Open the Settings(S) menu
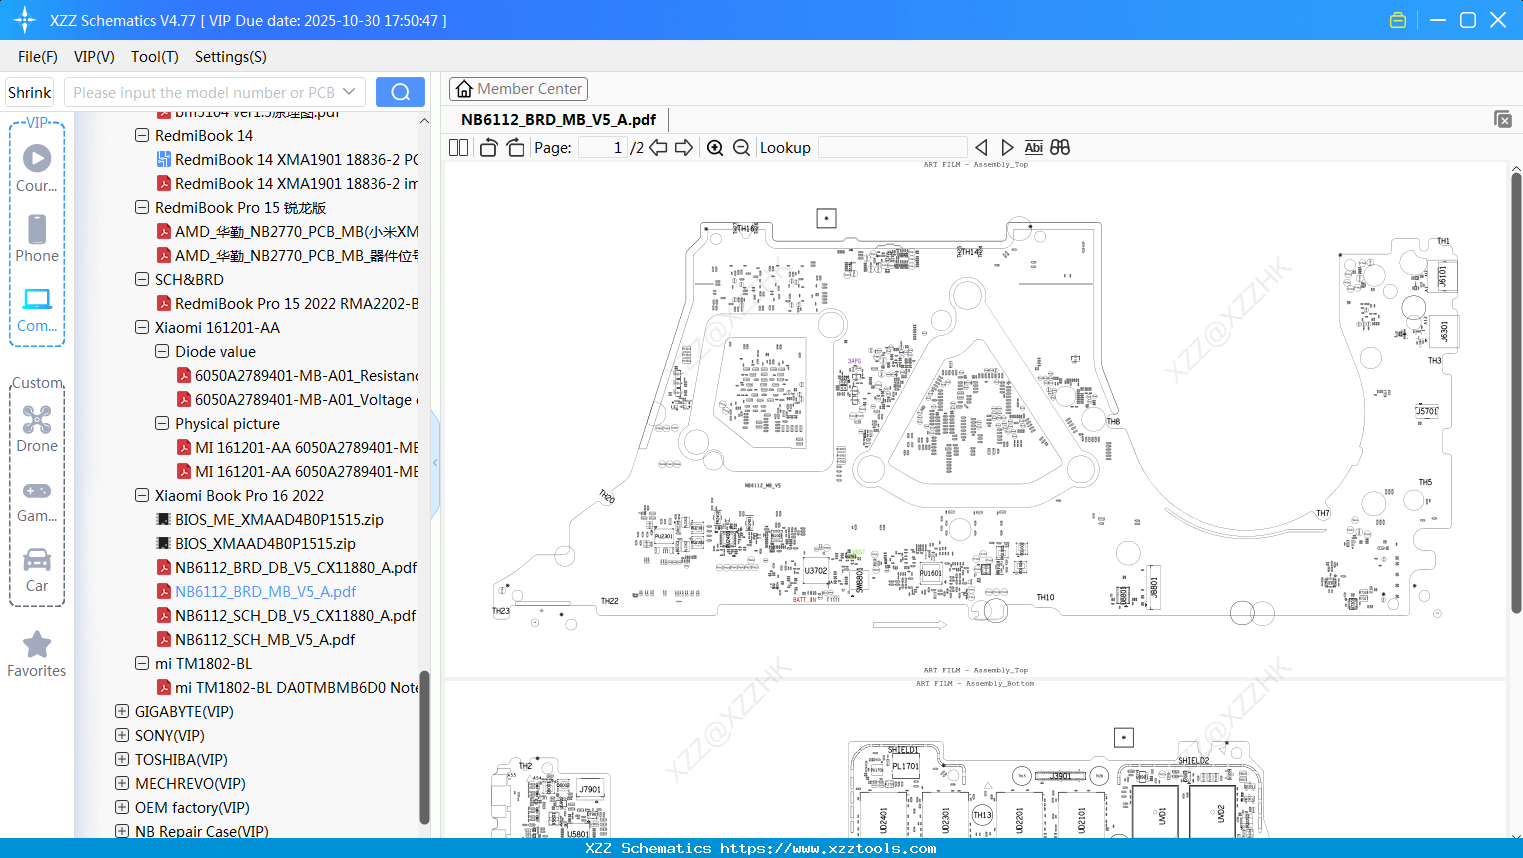 pyautogui.click(x=231, y=57)
